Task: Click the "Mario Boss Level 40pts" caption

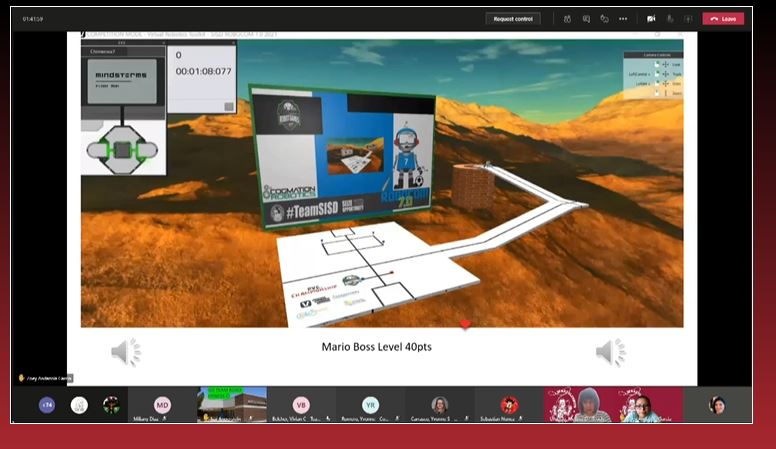Action: click(377, 347)
